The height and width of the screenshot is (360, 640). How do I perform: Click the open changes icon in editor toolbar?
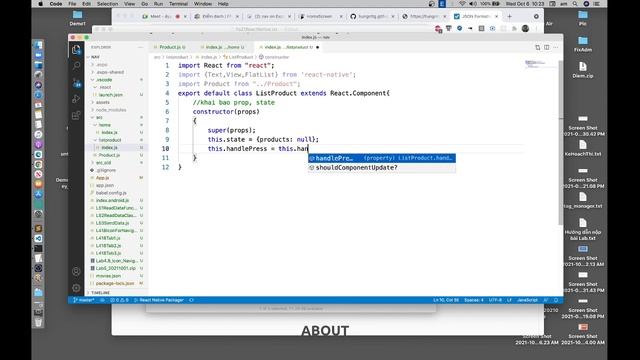(538, 47)
